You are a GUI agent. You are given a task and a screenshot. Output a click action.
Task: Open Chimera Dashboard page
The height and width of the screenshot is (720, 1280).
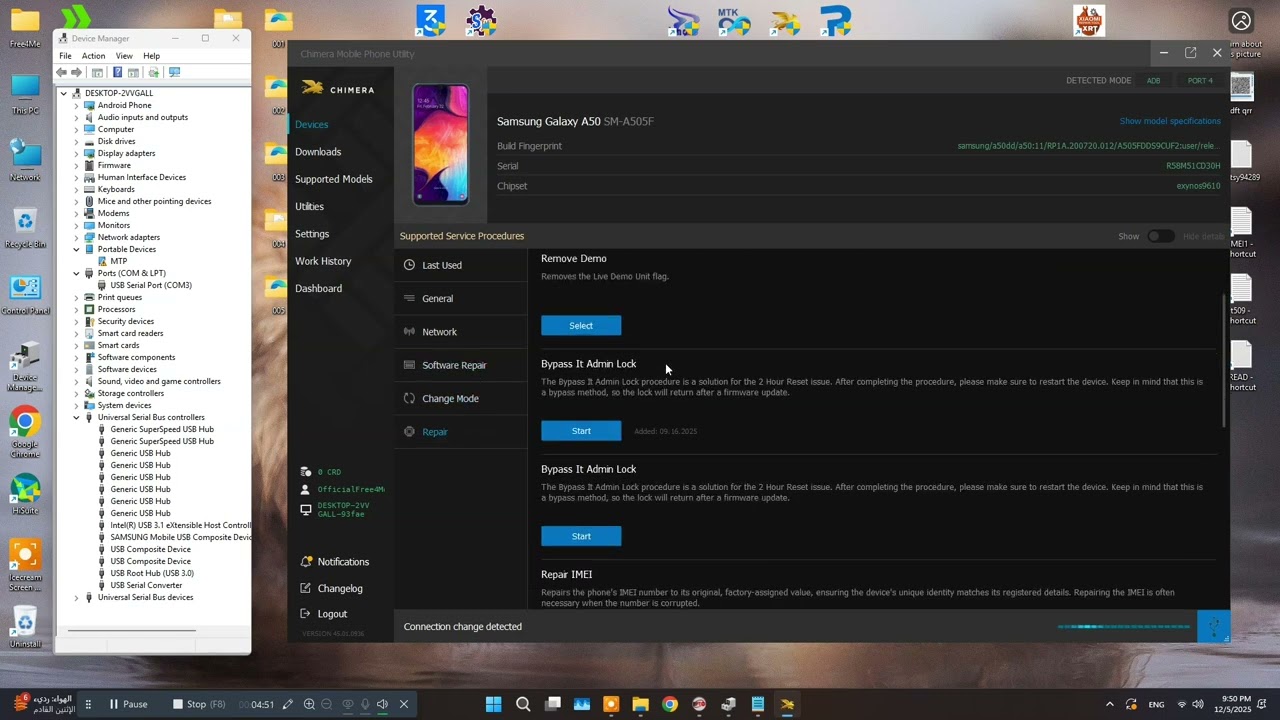pos(318,288)
